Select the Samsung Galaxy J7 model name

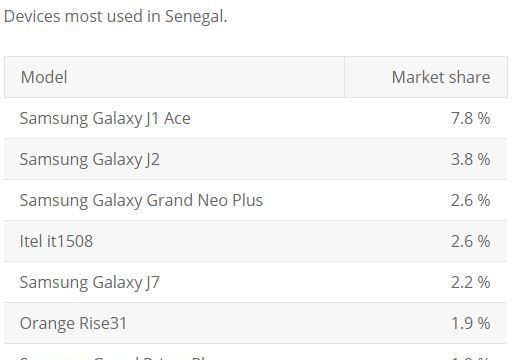click(90, 282)
